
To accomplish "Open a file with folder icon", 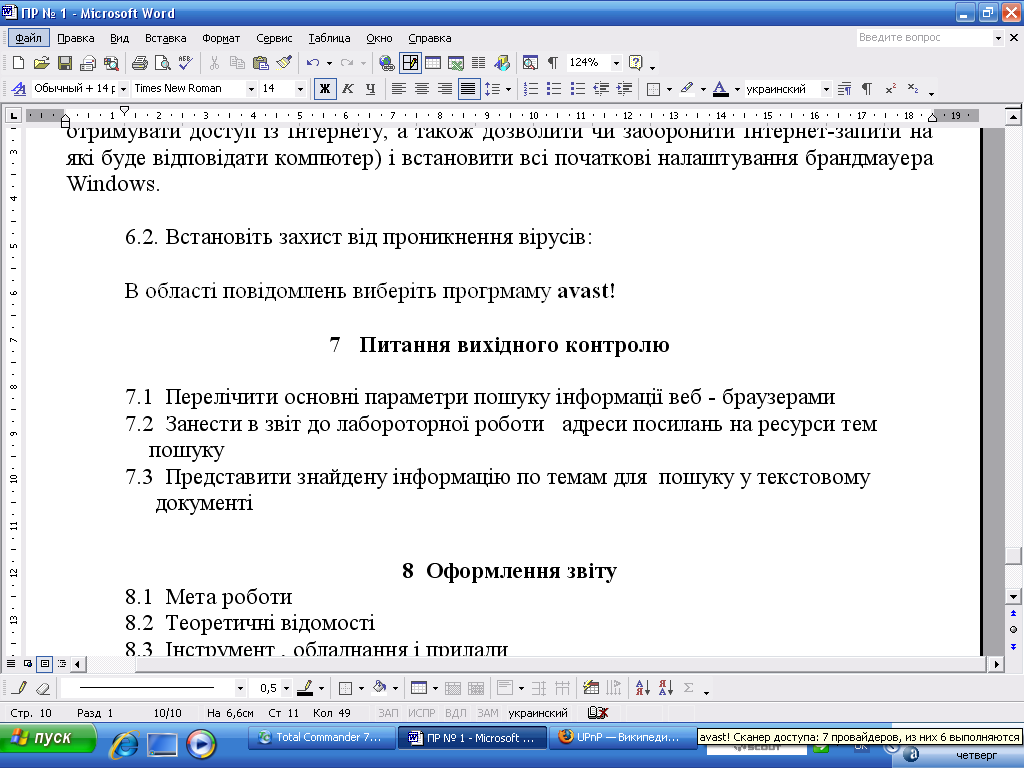I will (x=41, y=63).
